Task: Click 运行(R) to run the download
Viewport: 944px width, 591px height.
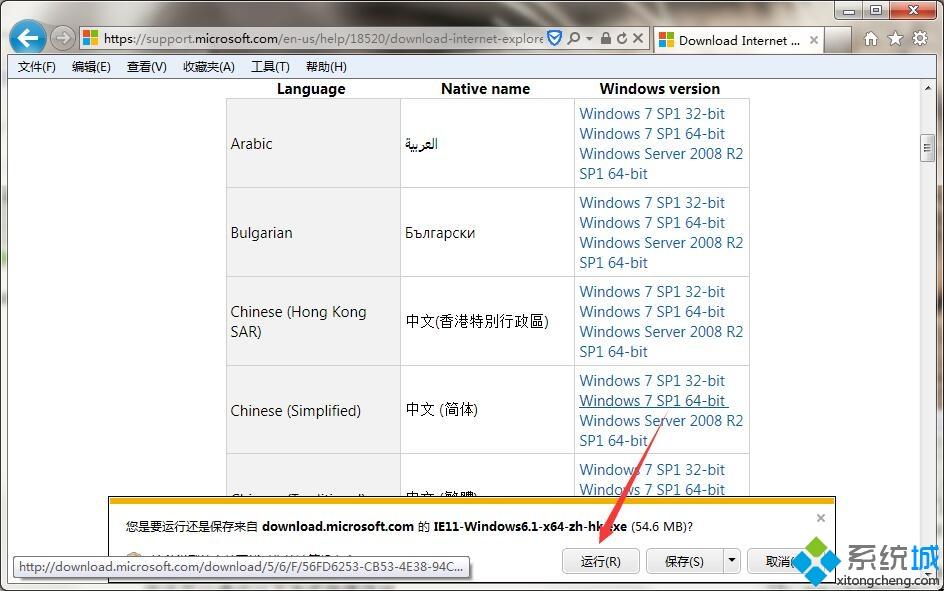Action: (600, 561)
